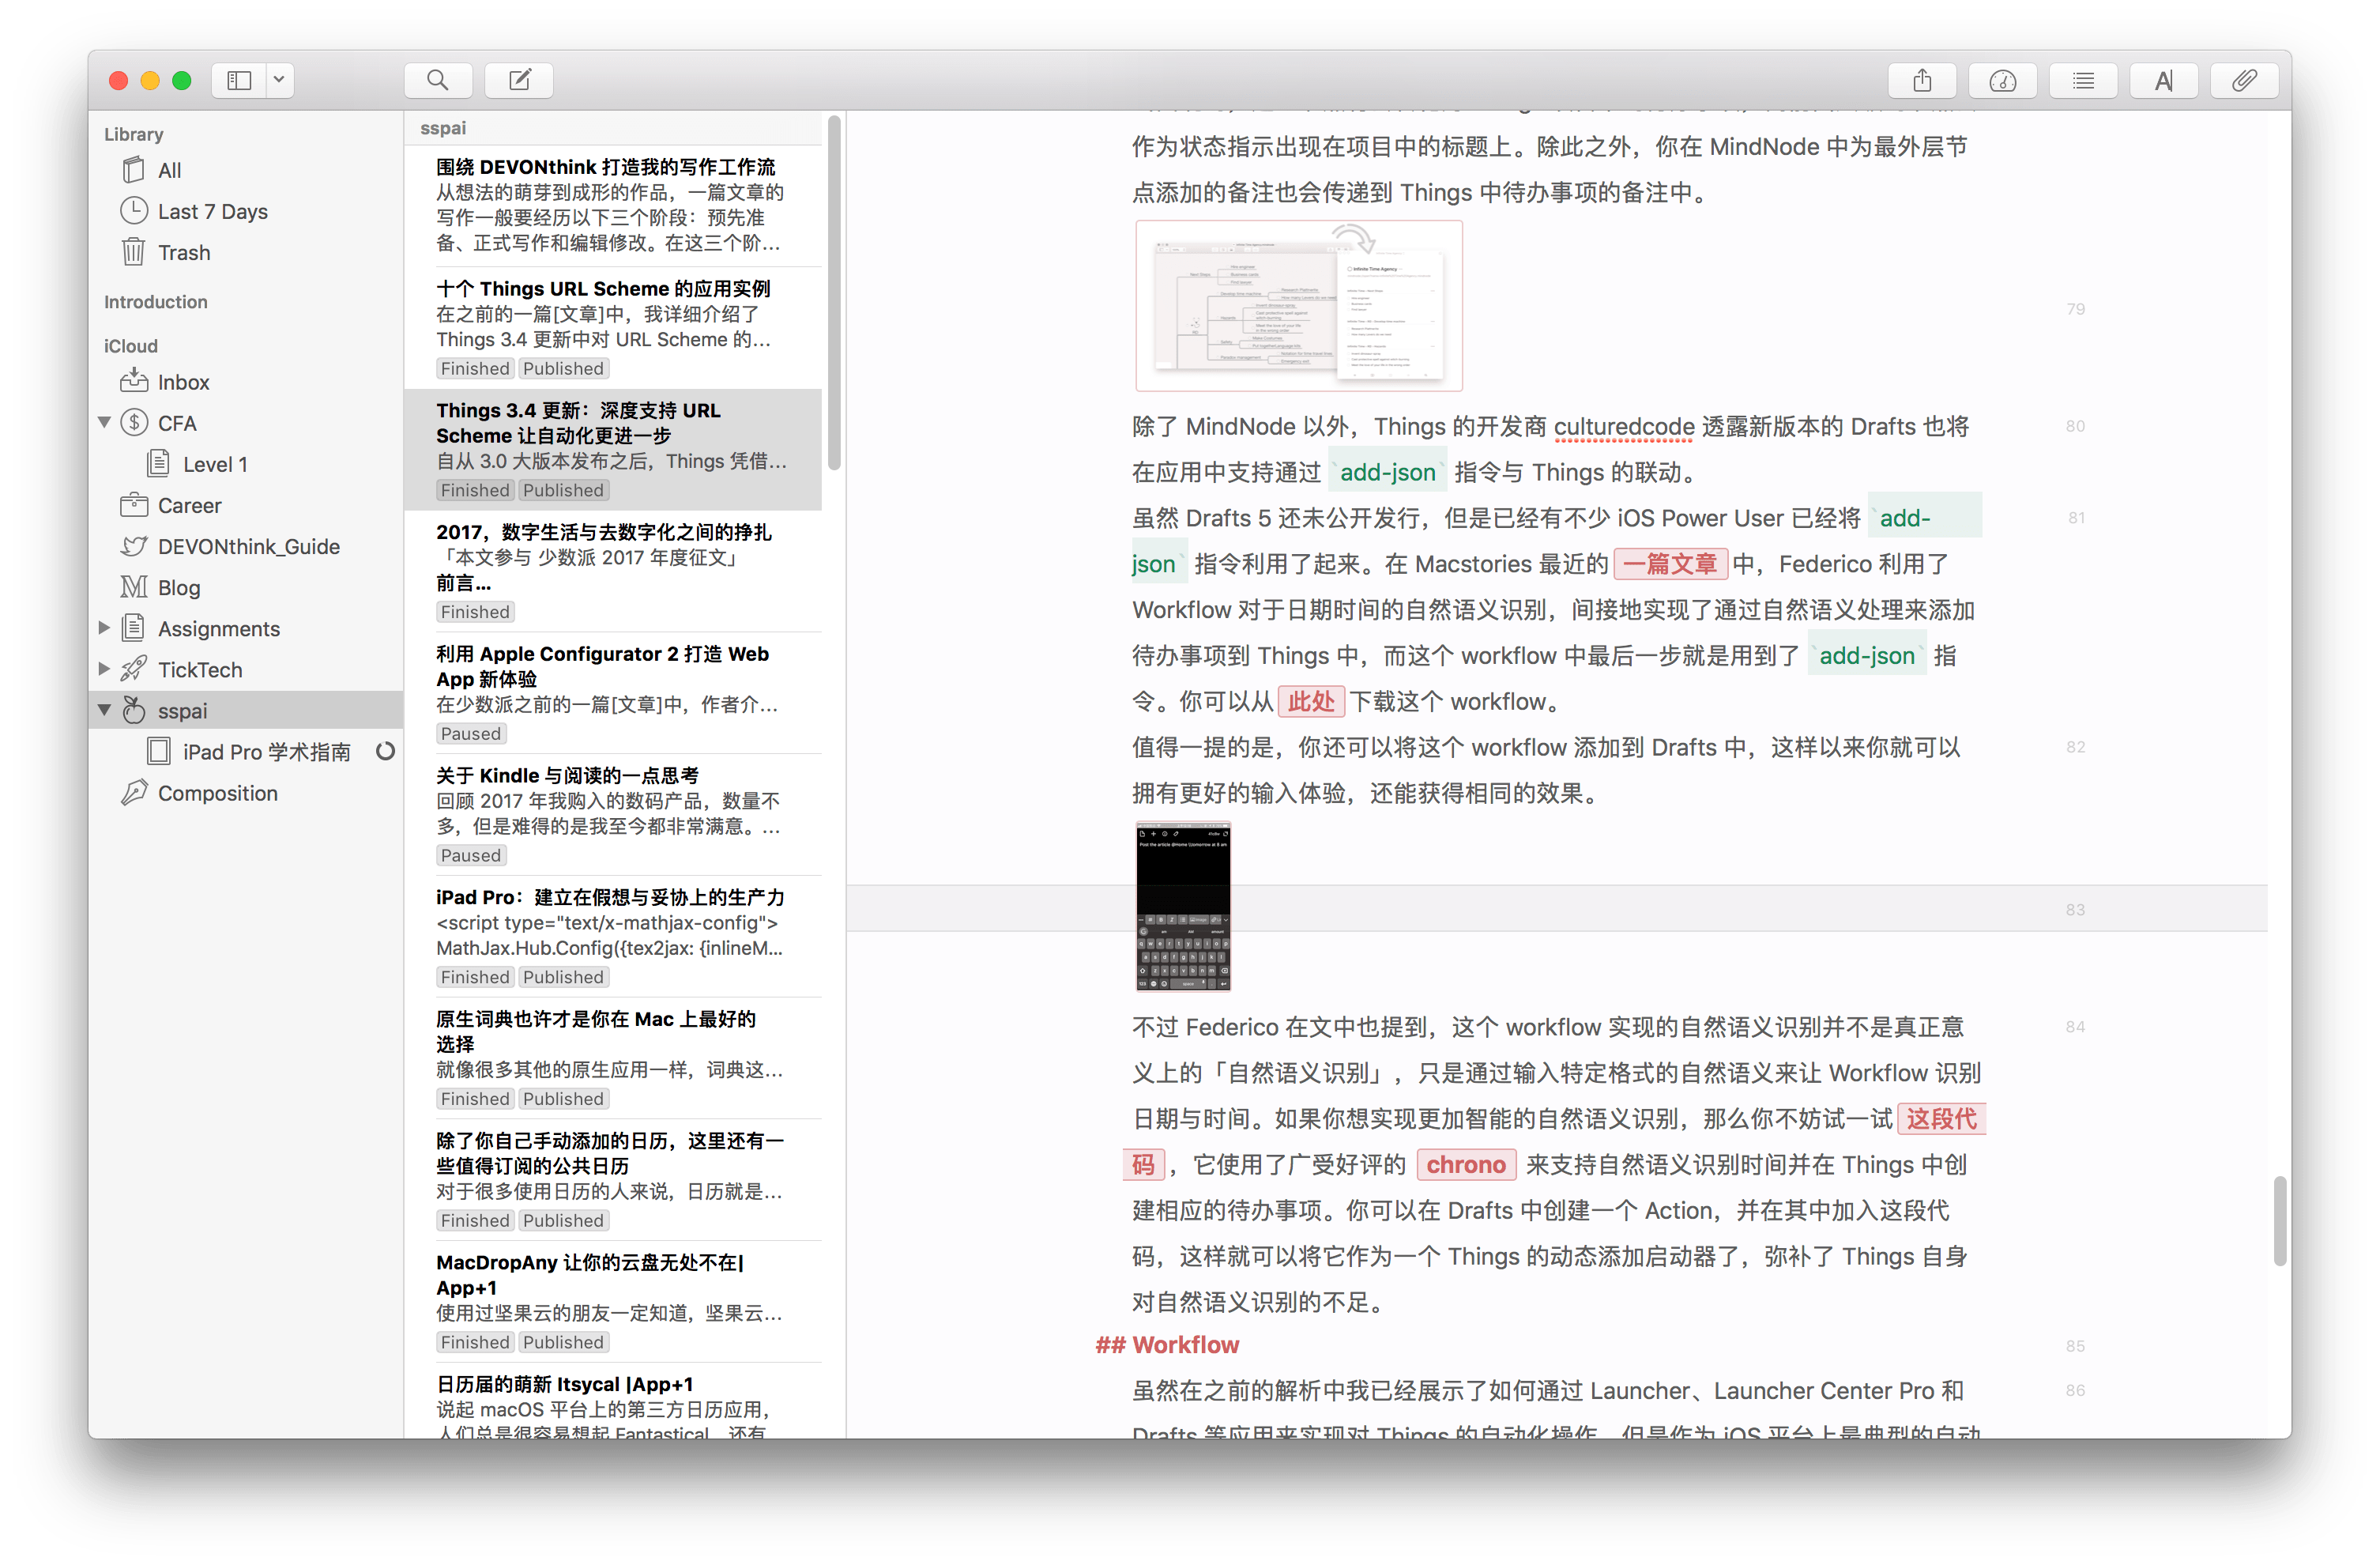The height and width of the screenshot is (1565, 2380).
Task: Open the attachments paperclip icon
Action: 2244,80
